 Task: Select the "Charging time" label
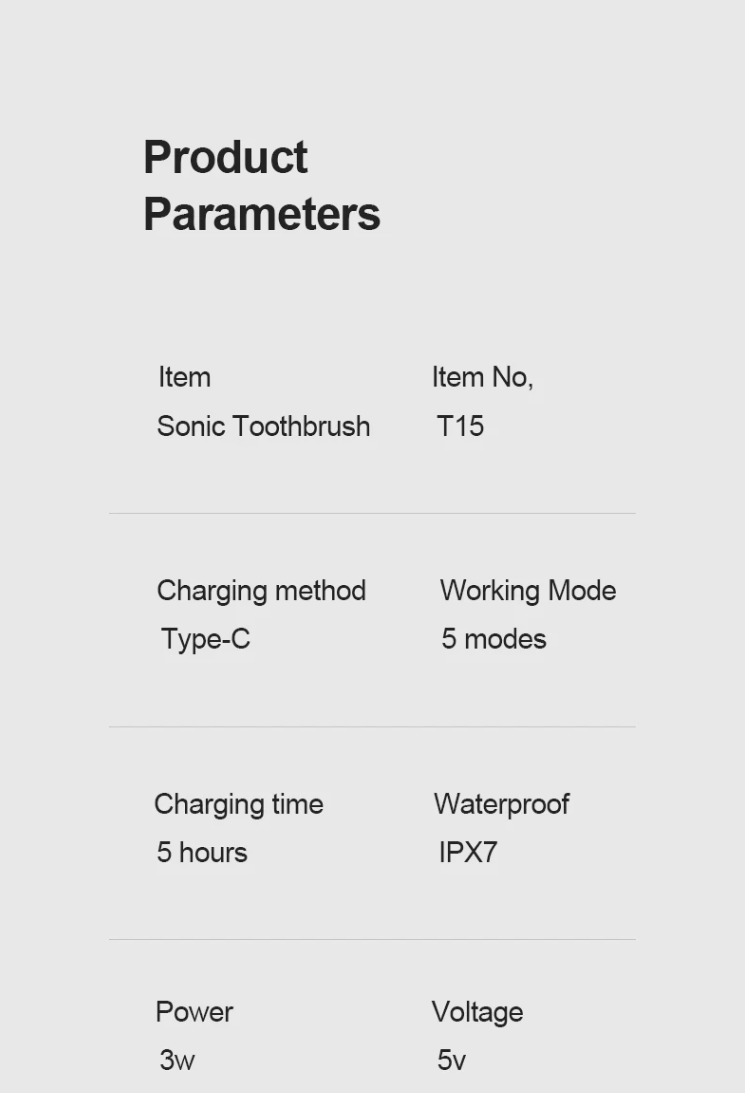(238, 804)
